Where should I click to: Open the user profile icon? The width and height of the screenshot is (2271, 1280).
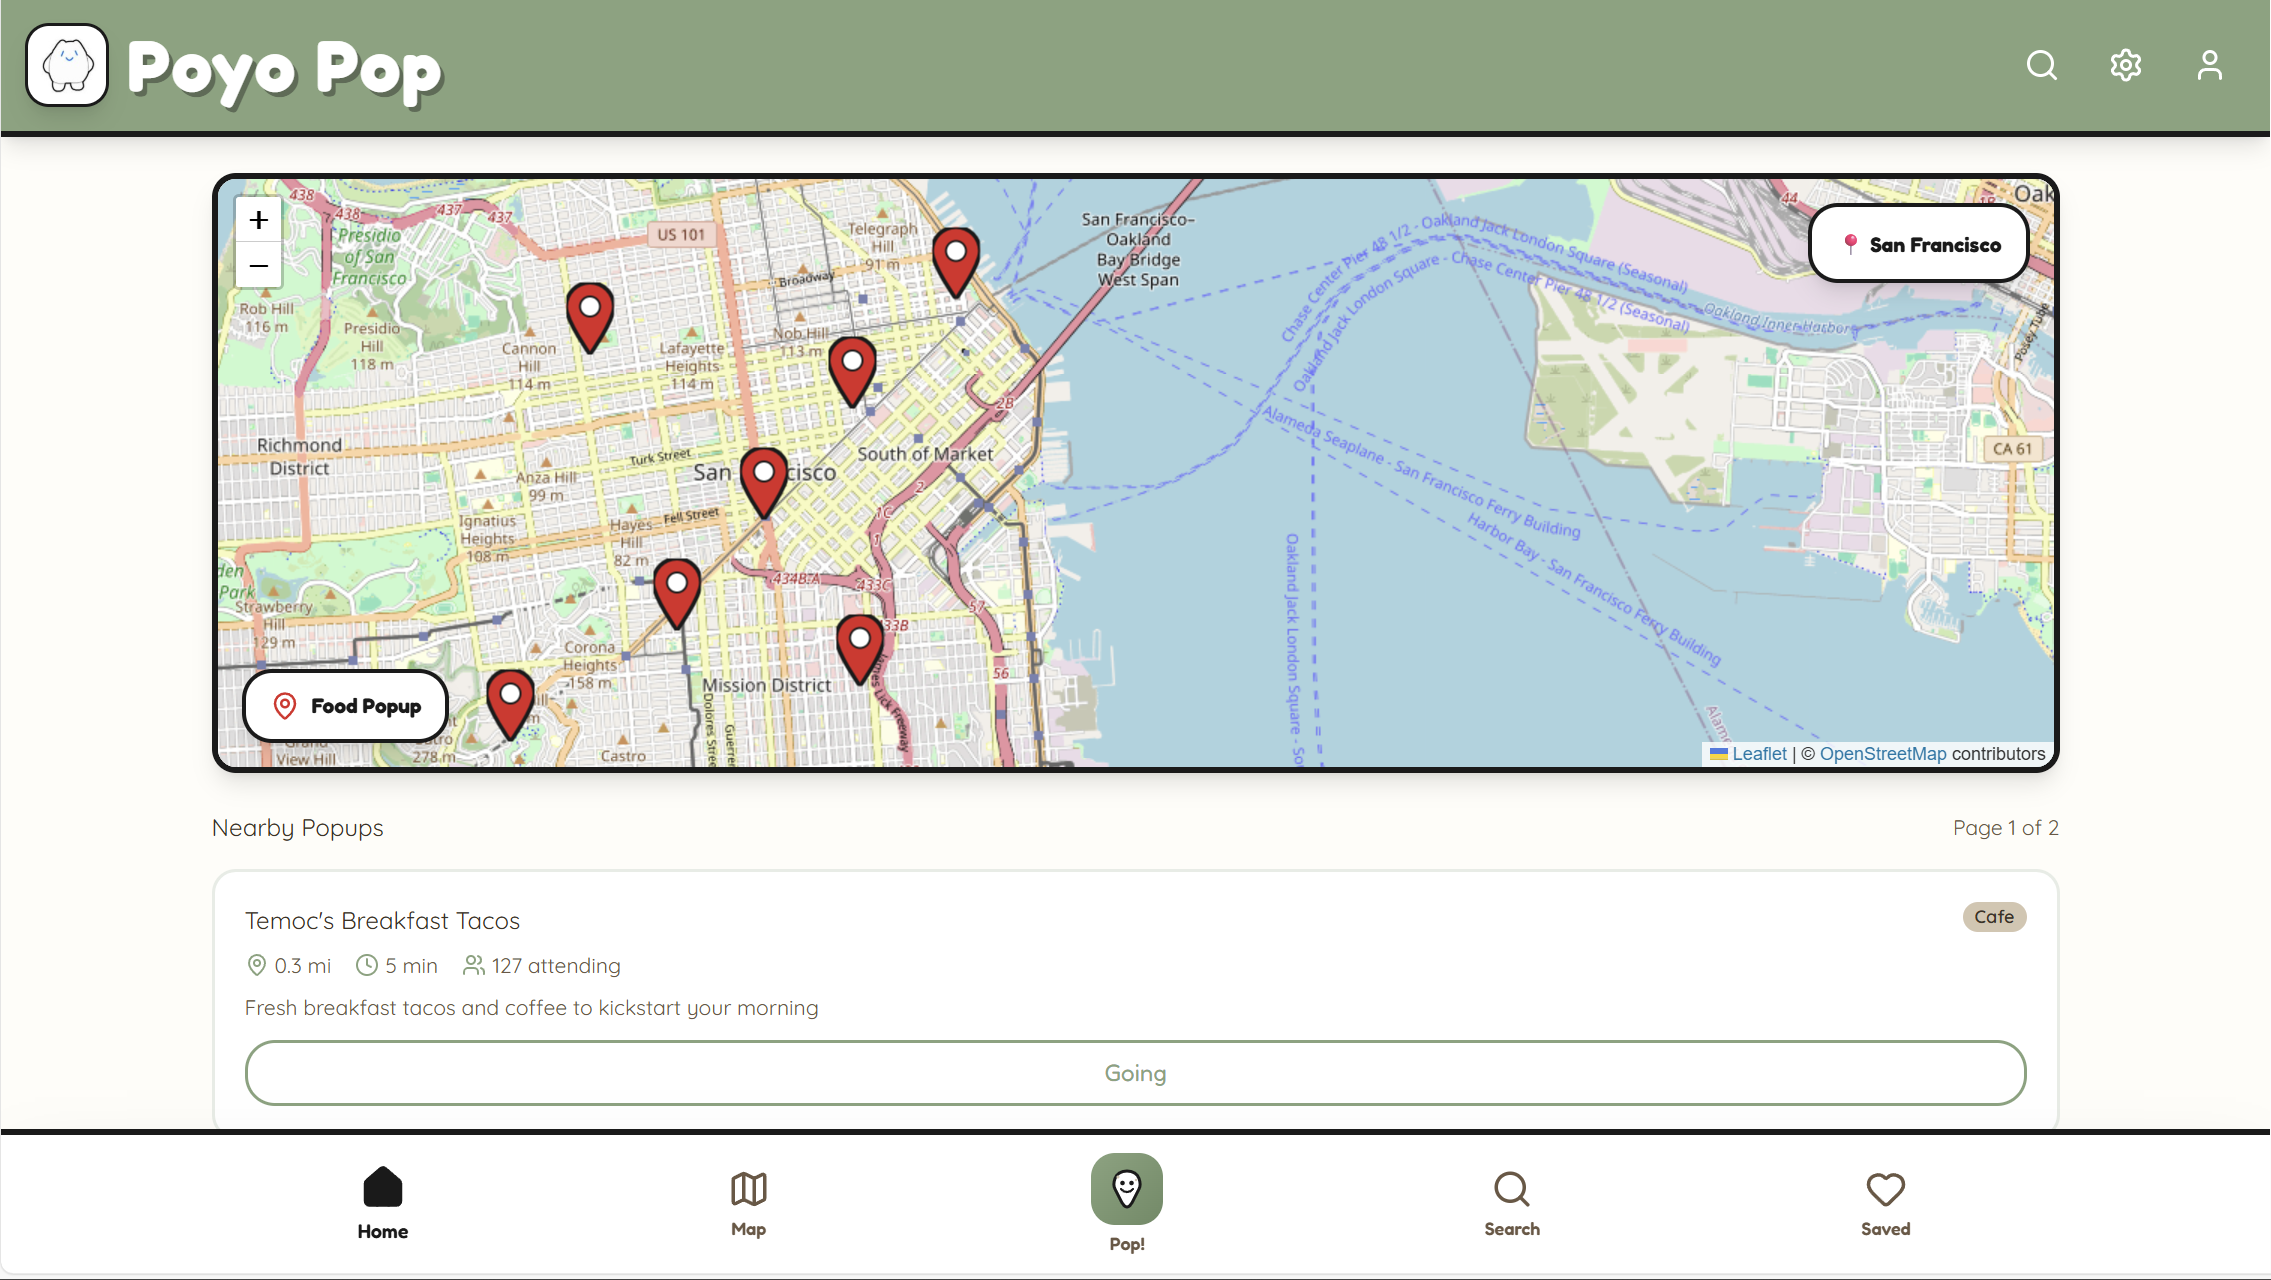(2209, 66)
